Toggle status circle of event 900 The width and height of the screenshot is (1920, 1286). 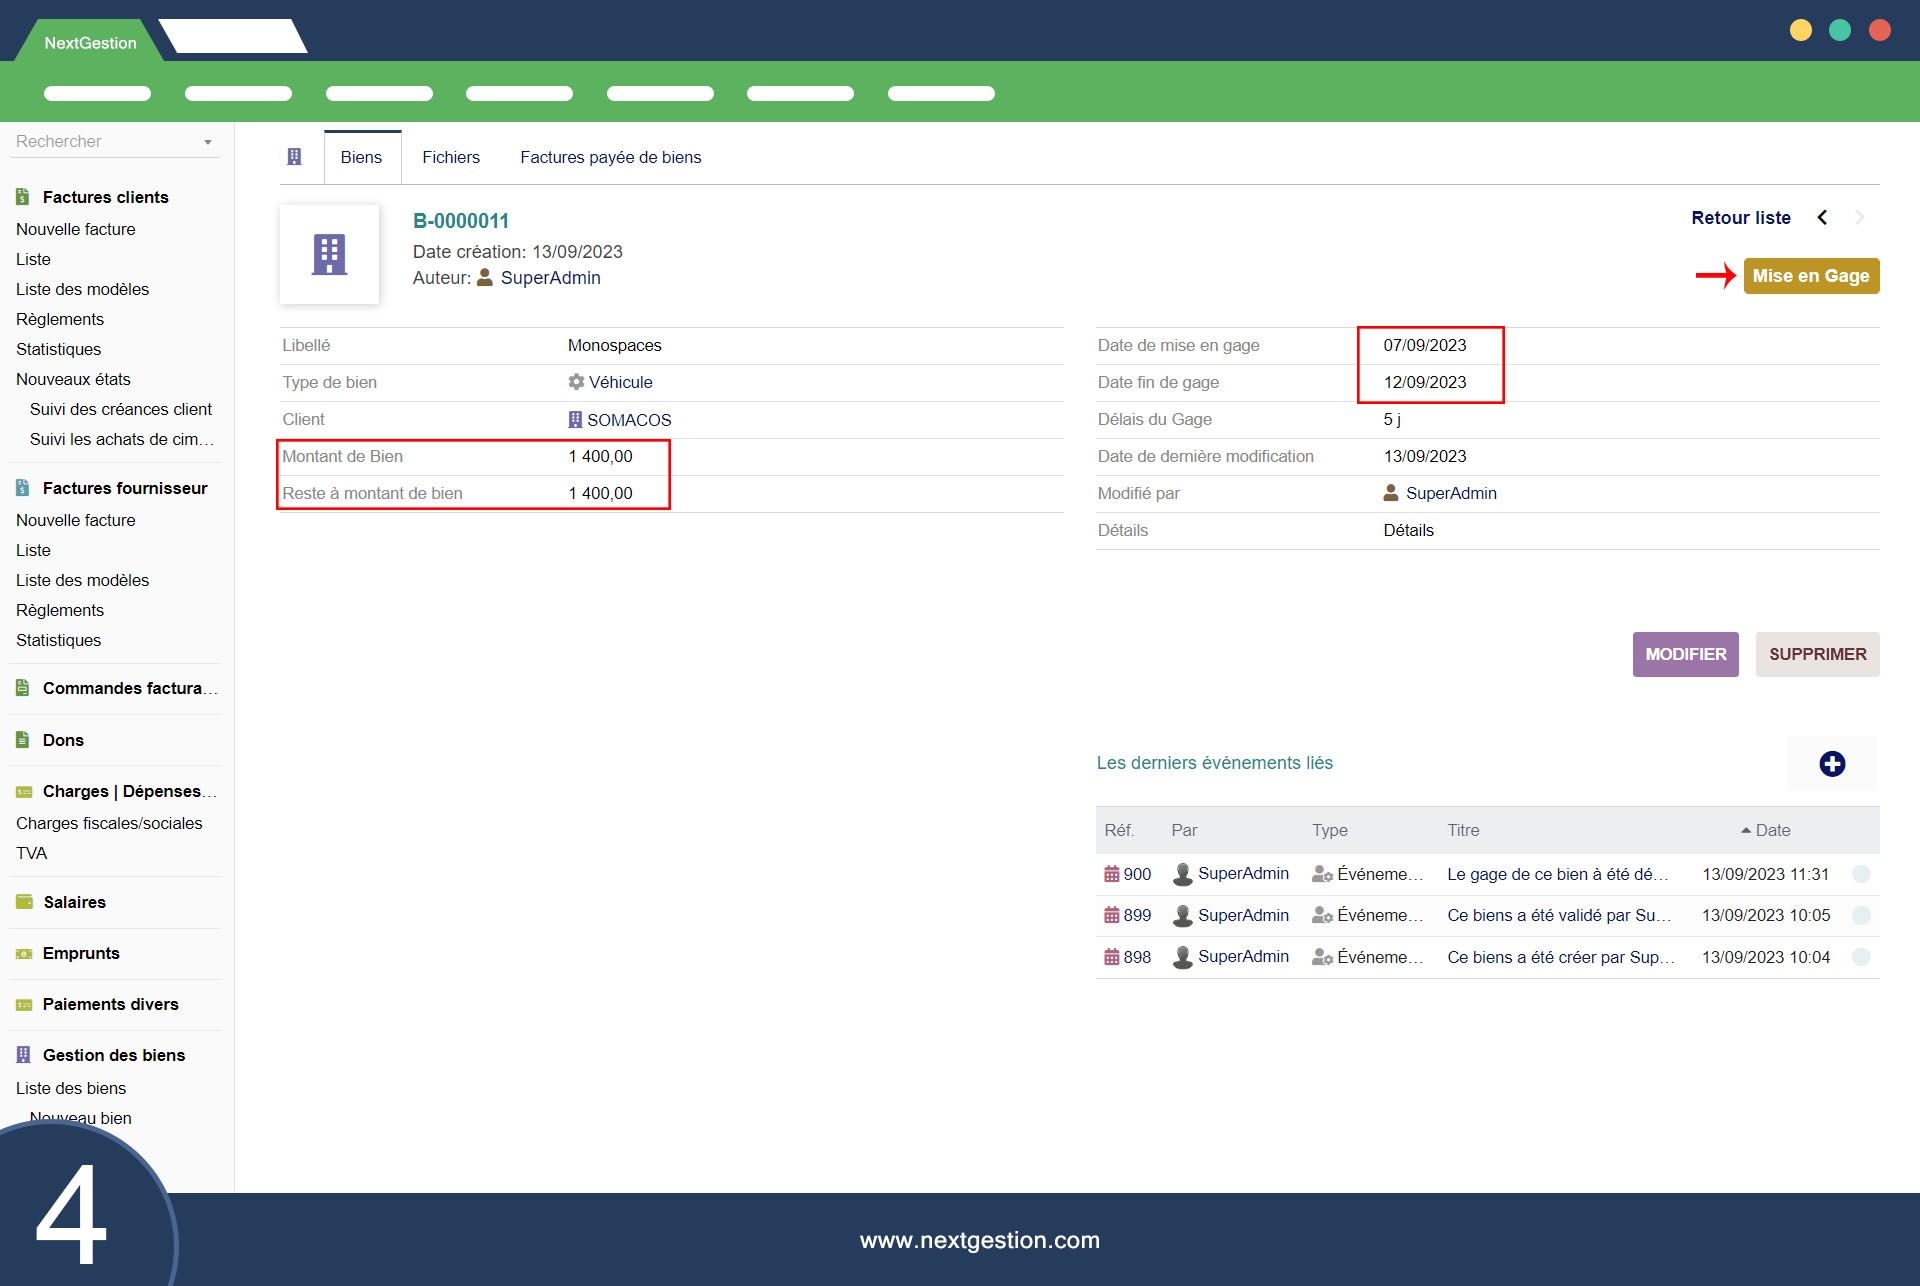coord(1860,874)
